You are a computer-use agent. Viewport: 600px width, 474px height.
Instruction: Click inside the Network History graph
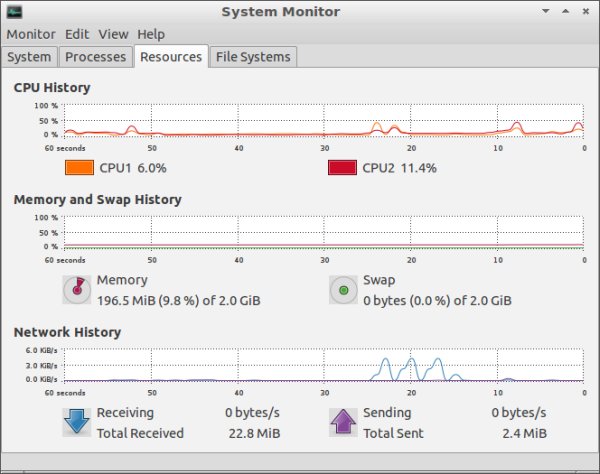pos(324,365)
